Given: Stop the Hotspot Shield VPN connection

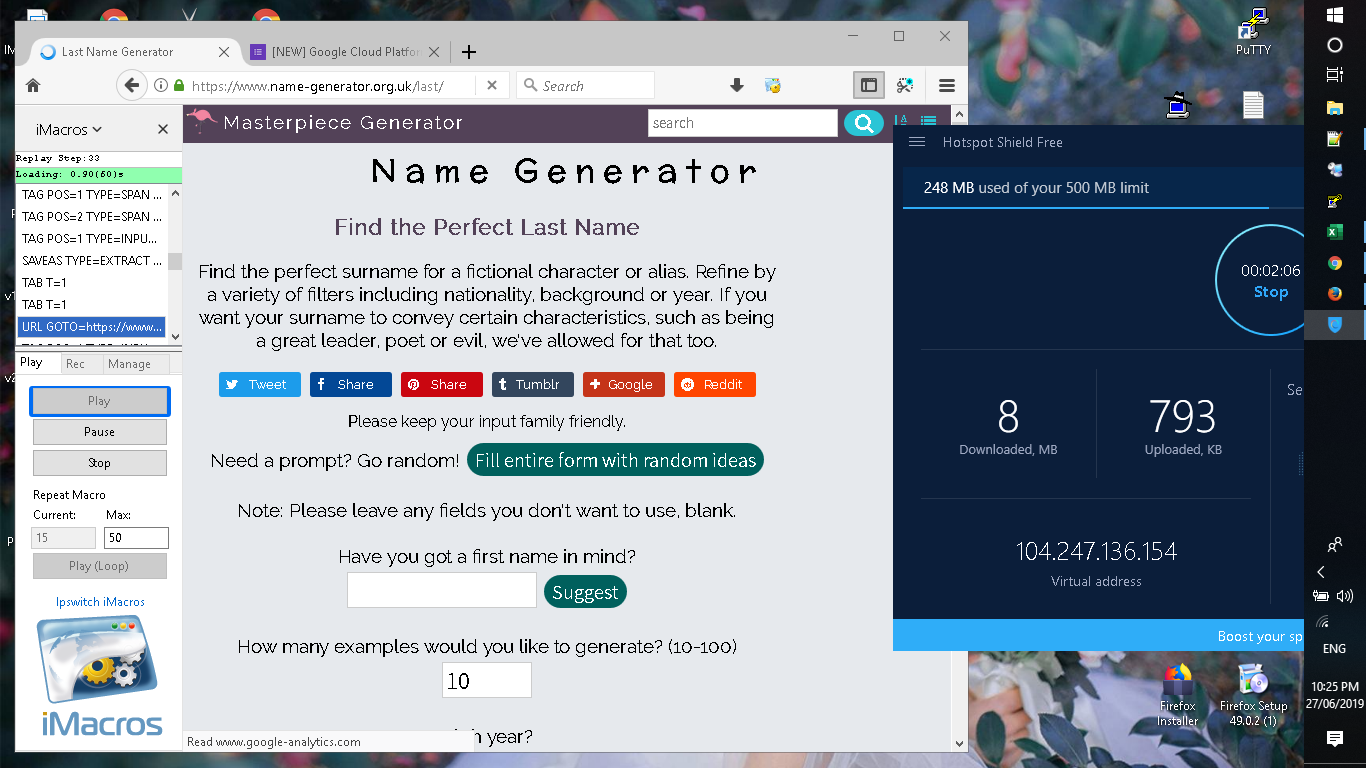Looking at the screenshot, I should pos(1270,292).
